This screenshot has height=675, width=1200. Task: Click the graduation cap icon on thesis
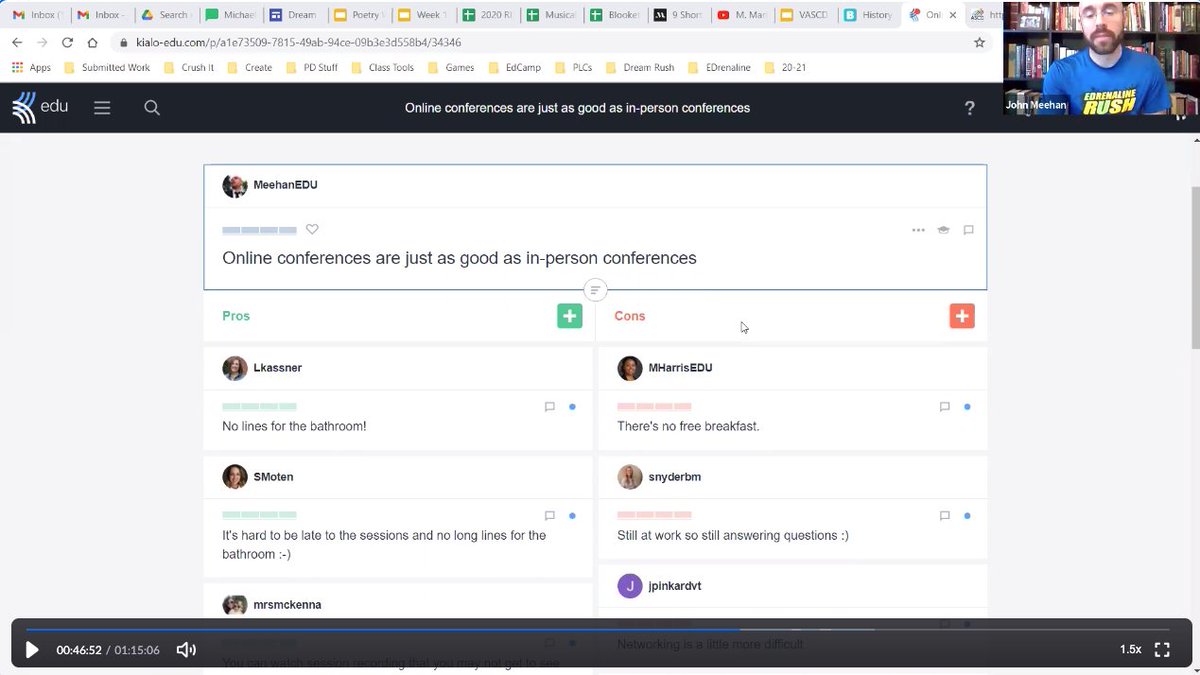click(943, 230)
